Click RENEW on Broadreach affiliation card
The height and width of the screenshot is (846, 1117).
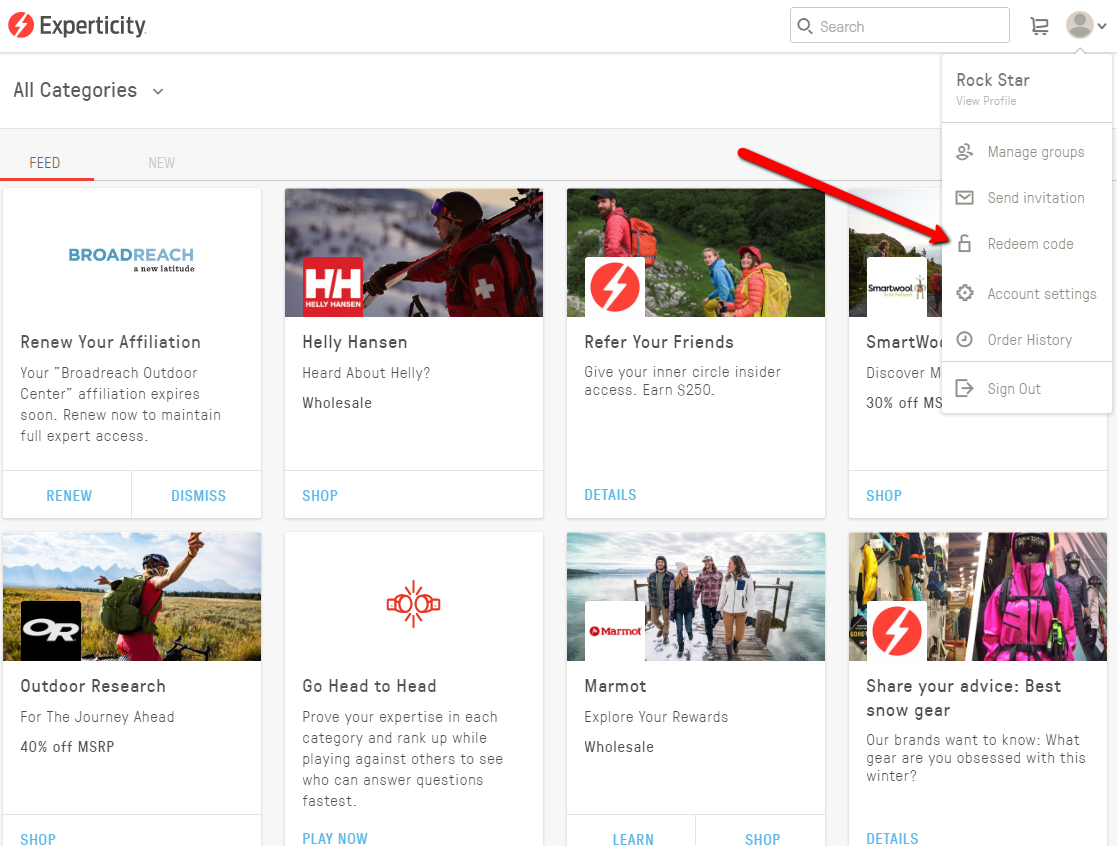(69, 496)
